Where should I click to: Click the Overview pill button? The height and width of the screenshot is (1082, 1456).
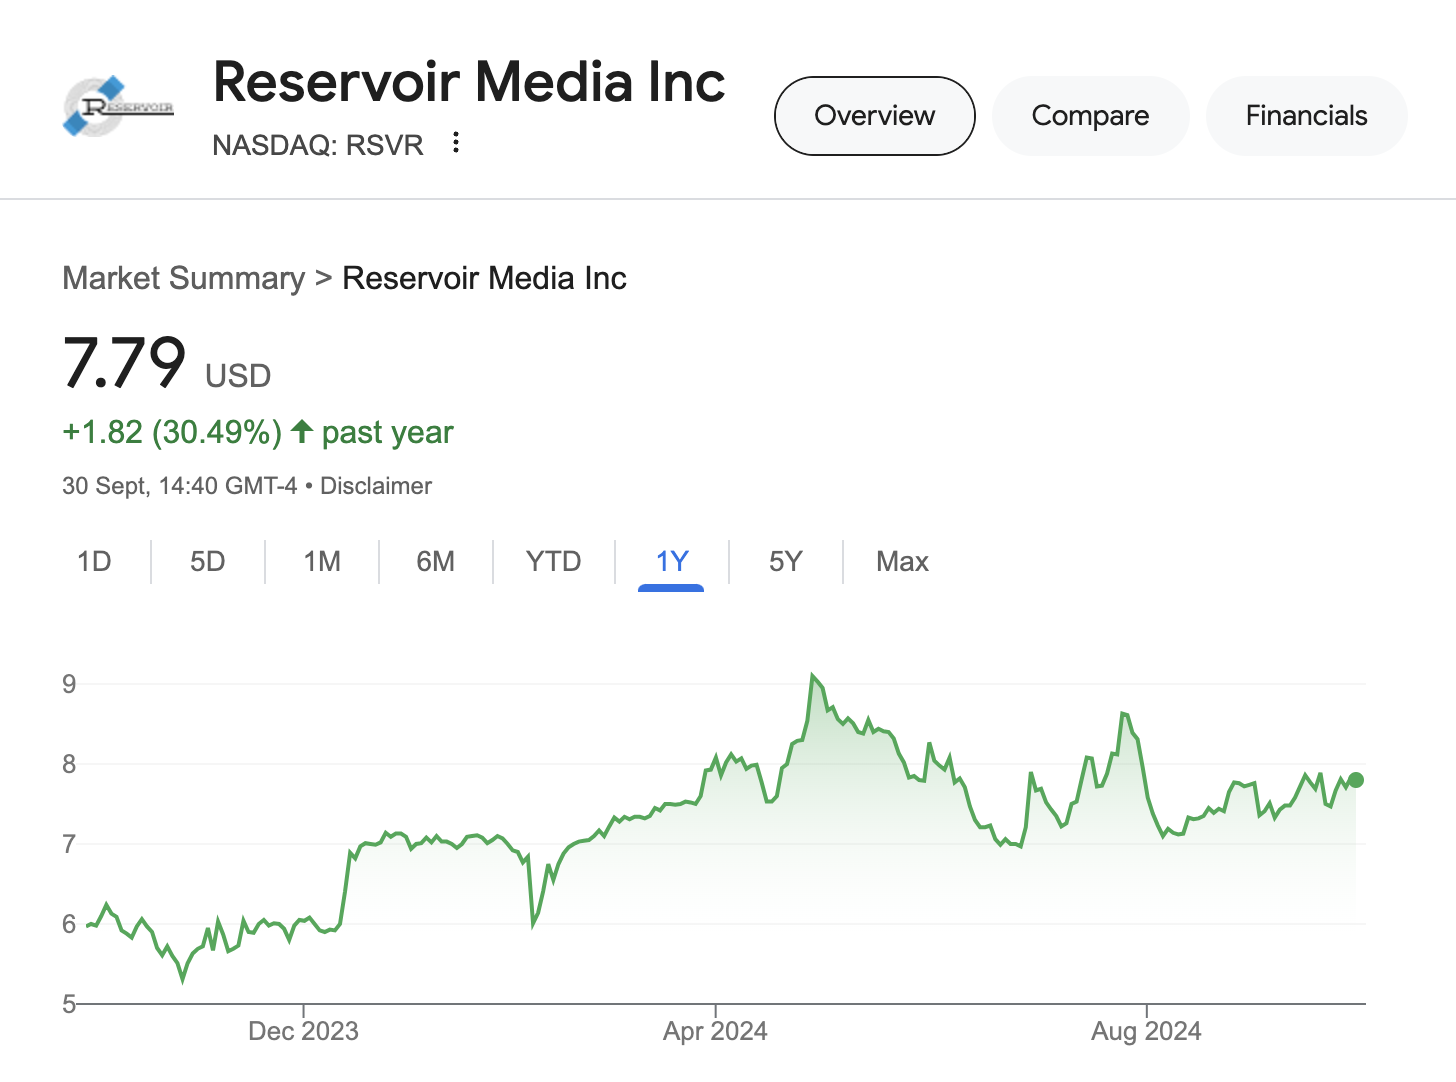pos(874,115)
